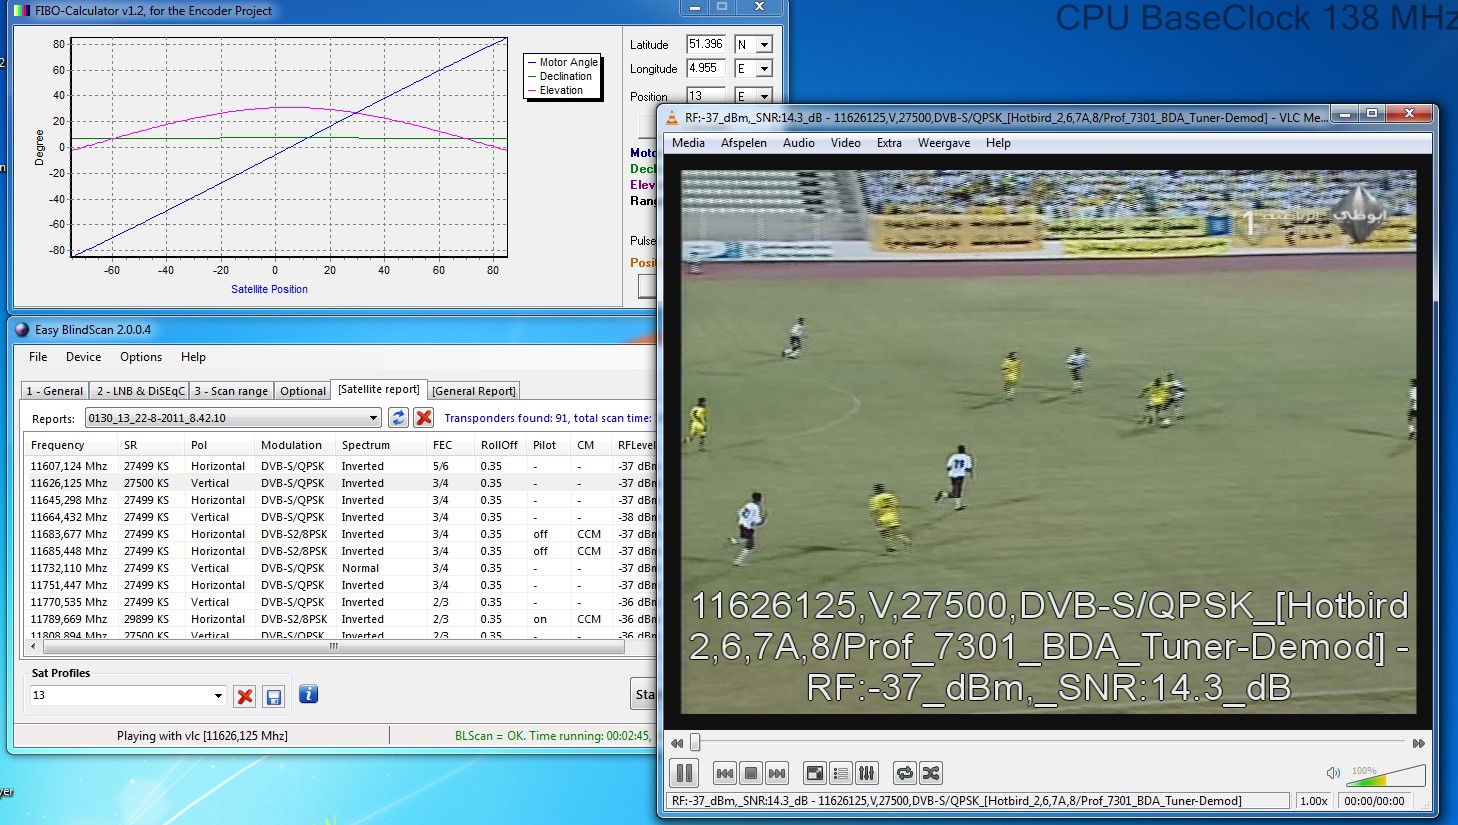Open VLC Extra menu

(889, 143)
